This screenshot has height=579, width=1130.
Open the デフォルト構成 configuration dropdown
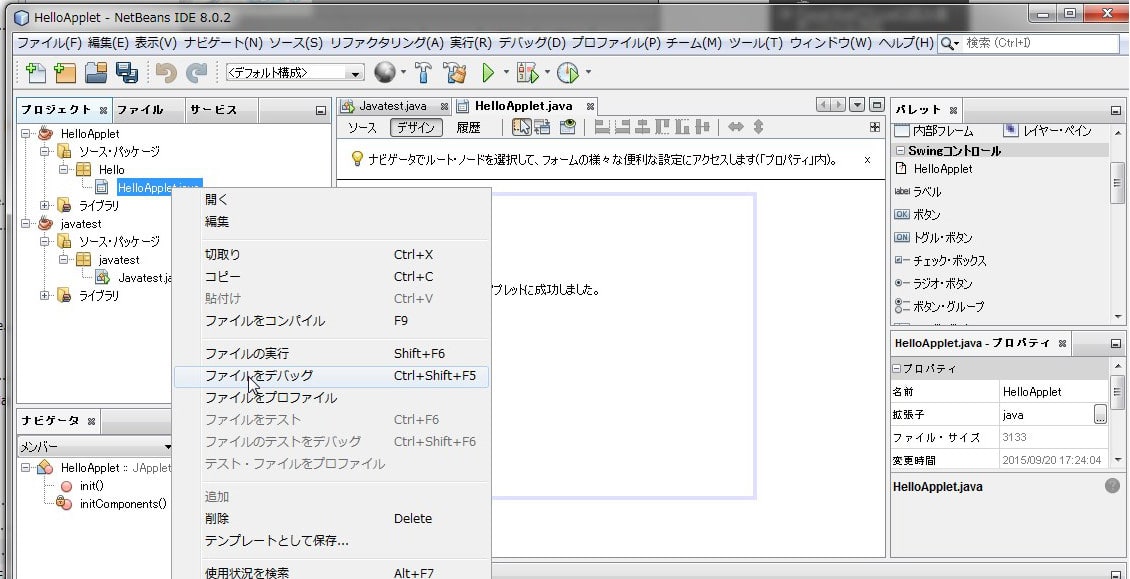coord(295,73)
